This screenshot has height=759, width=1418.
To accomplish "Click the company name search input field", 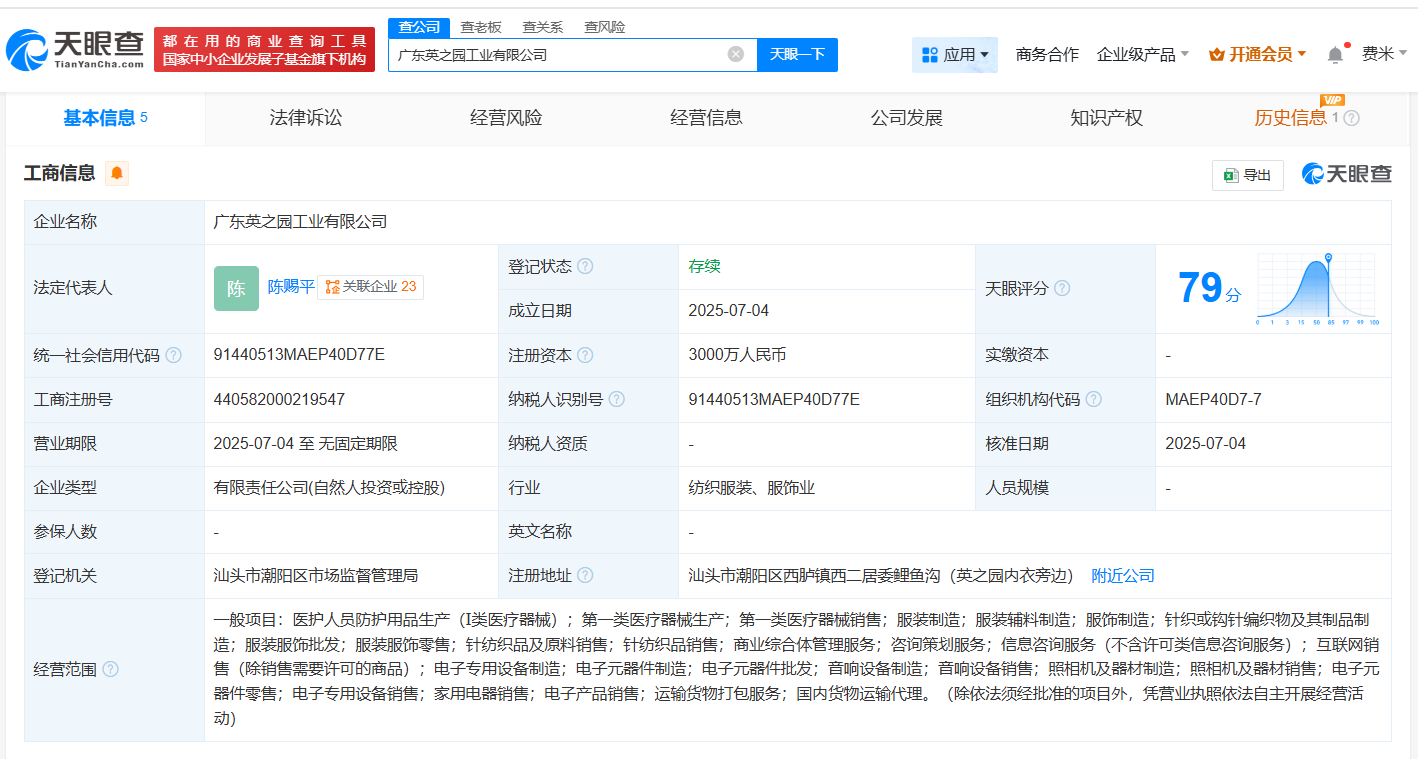I will (x=555, y=55).
